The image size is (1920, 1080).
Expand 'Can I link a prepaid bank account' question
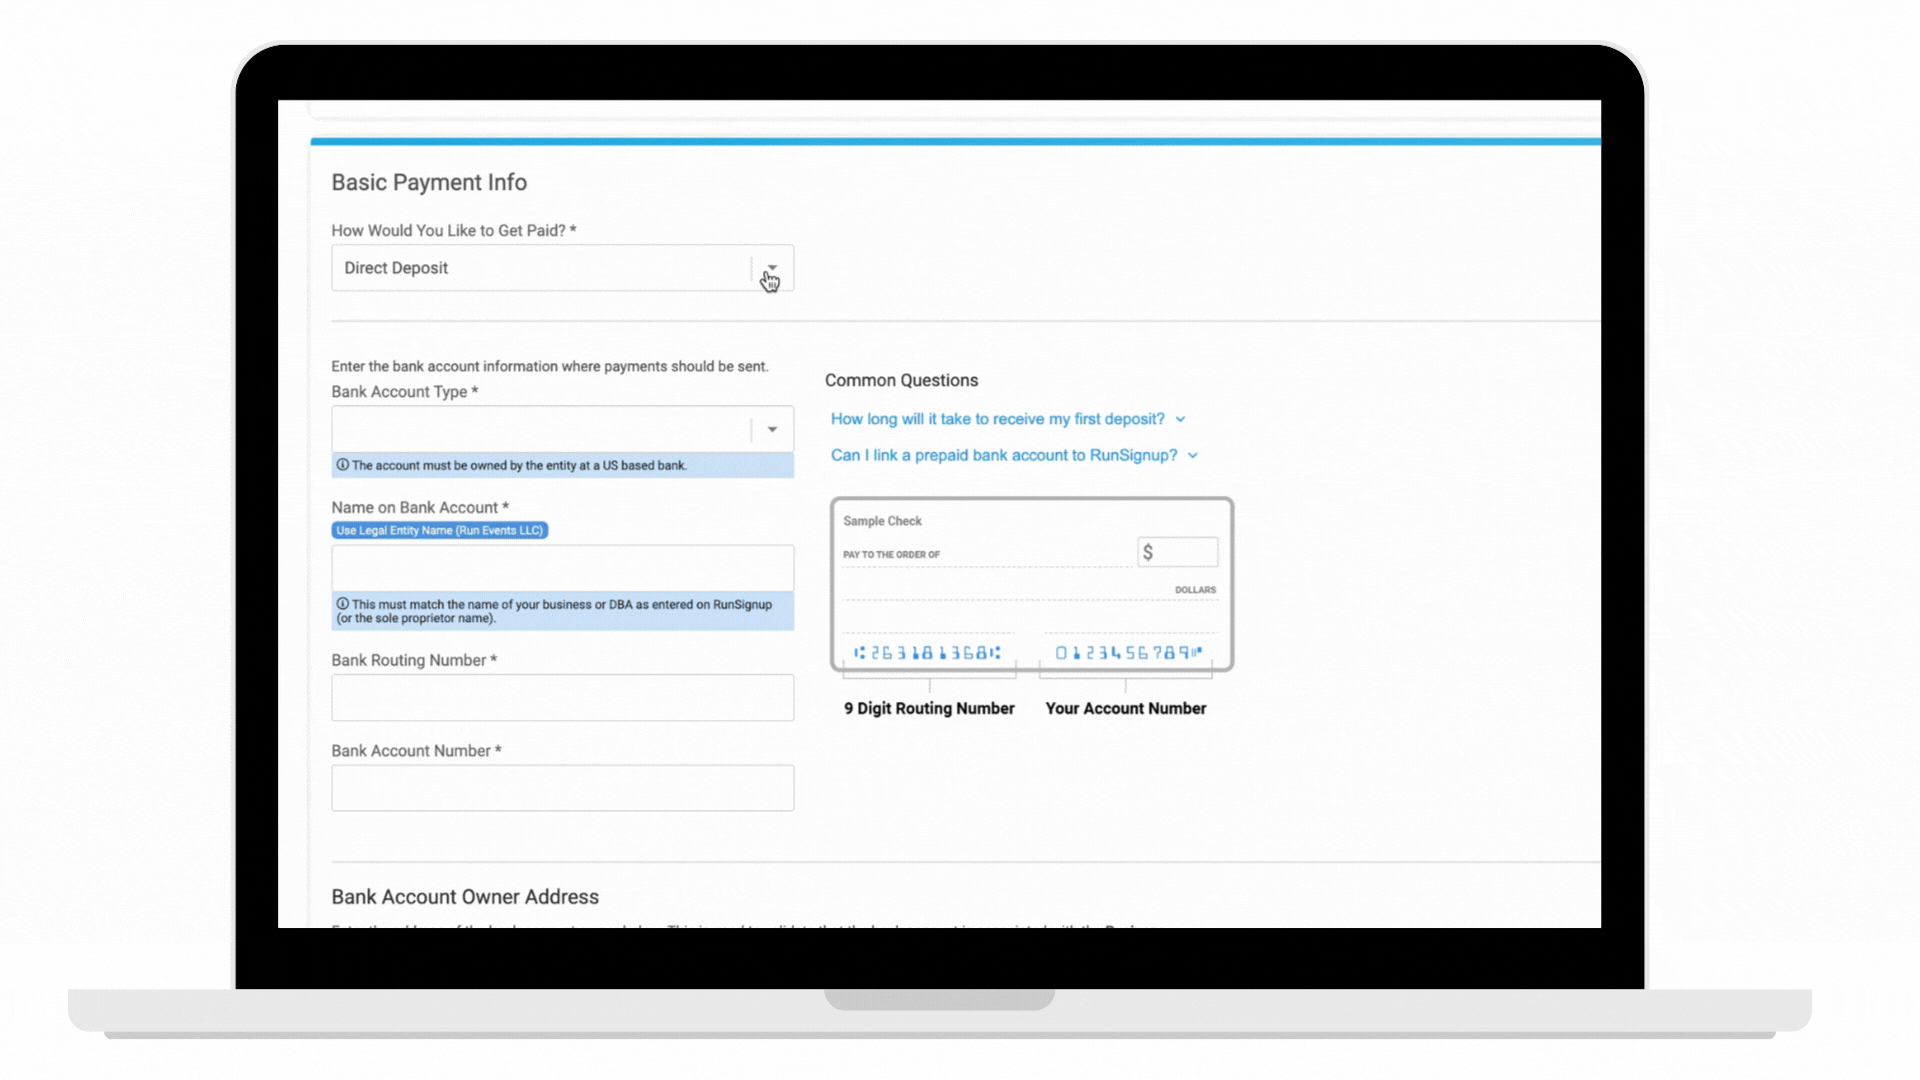(1003, 455)
